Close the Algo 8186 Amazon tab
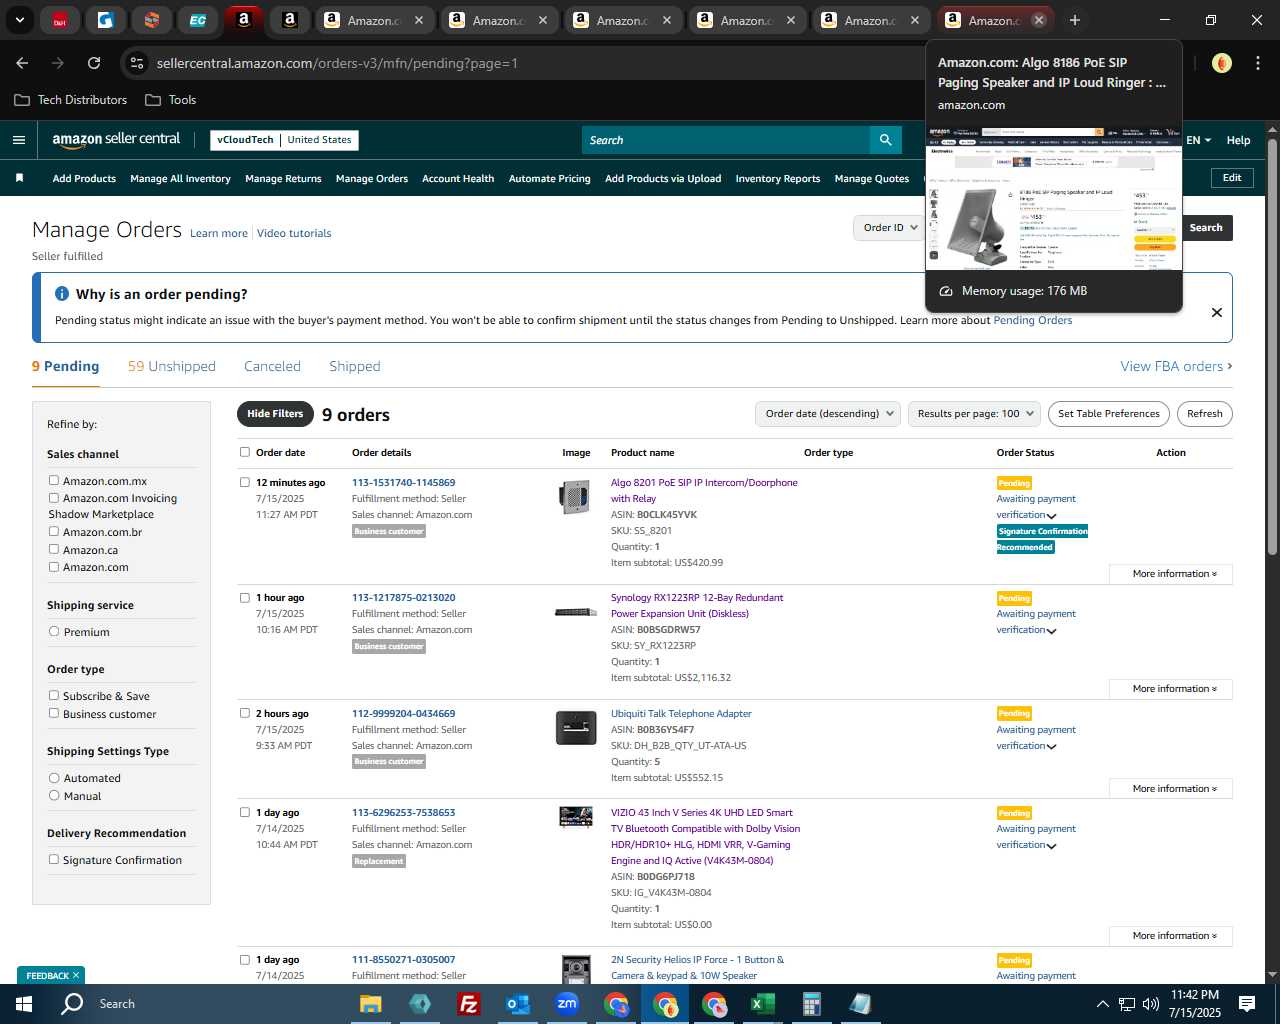Image resolution: width=1280 pixels, height=1024 pixels. pyautogui.click(x=1039, y=20)
